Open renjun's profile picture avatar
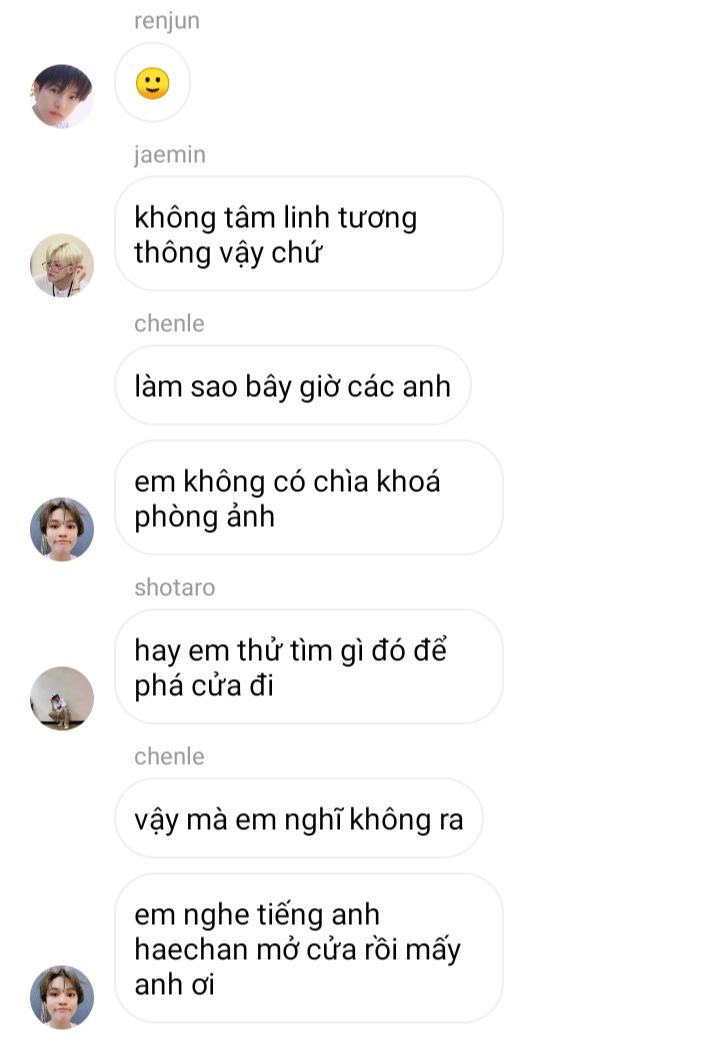Image resolution: width=719 pixels, height=1049 pixels. pyautogui.click(x=62, y=96)
